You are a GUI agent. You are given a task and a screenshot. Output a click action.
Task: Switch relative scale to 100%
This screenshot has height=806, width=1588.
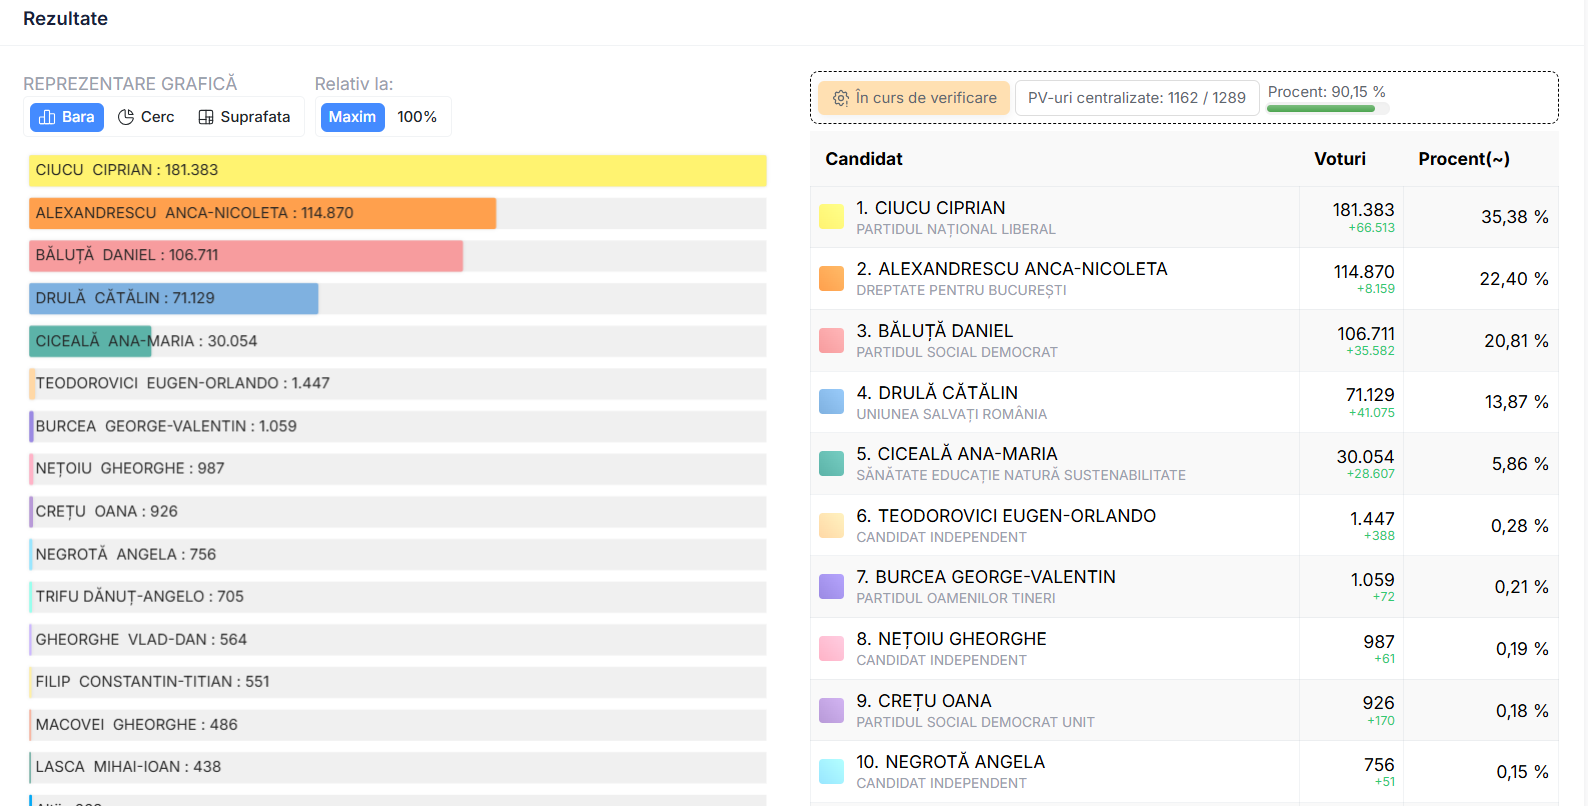417,117
